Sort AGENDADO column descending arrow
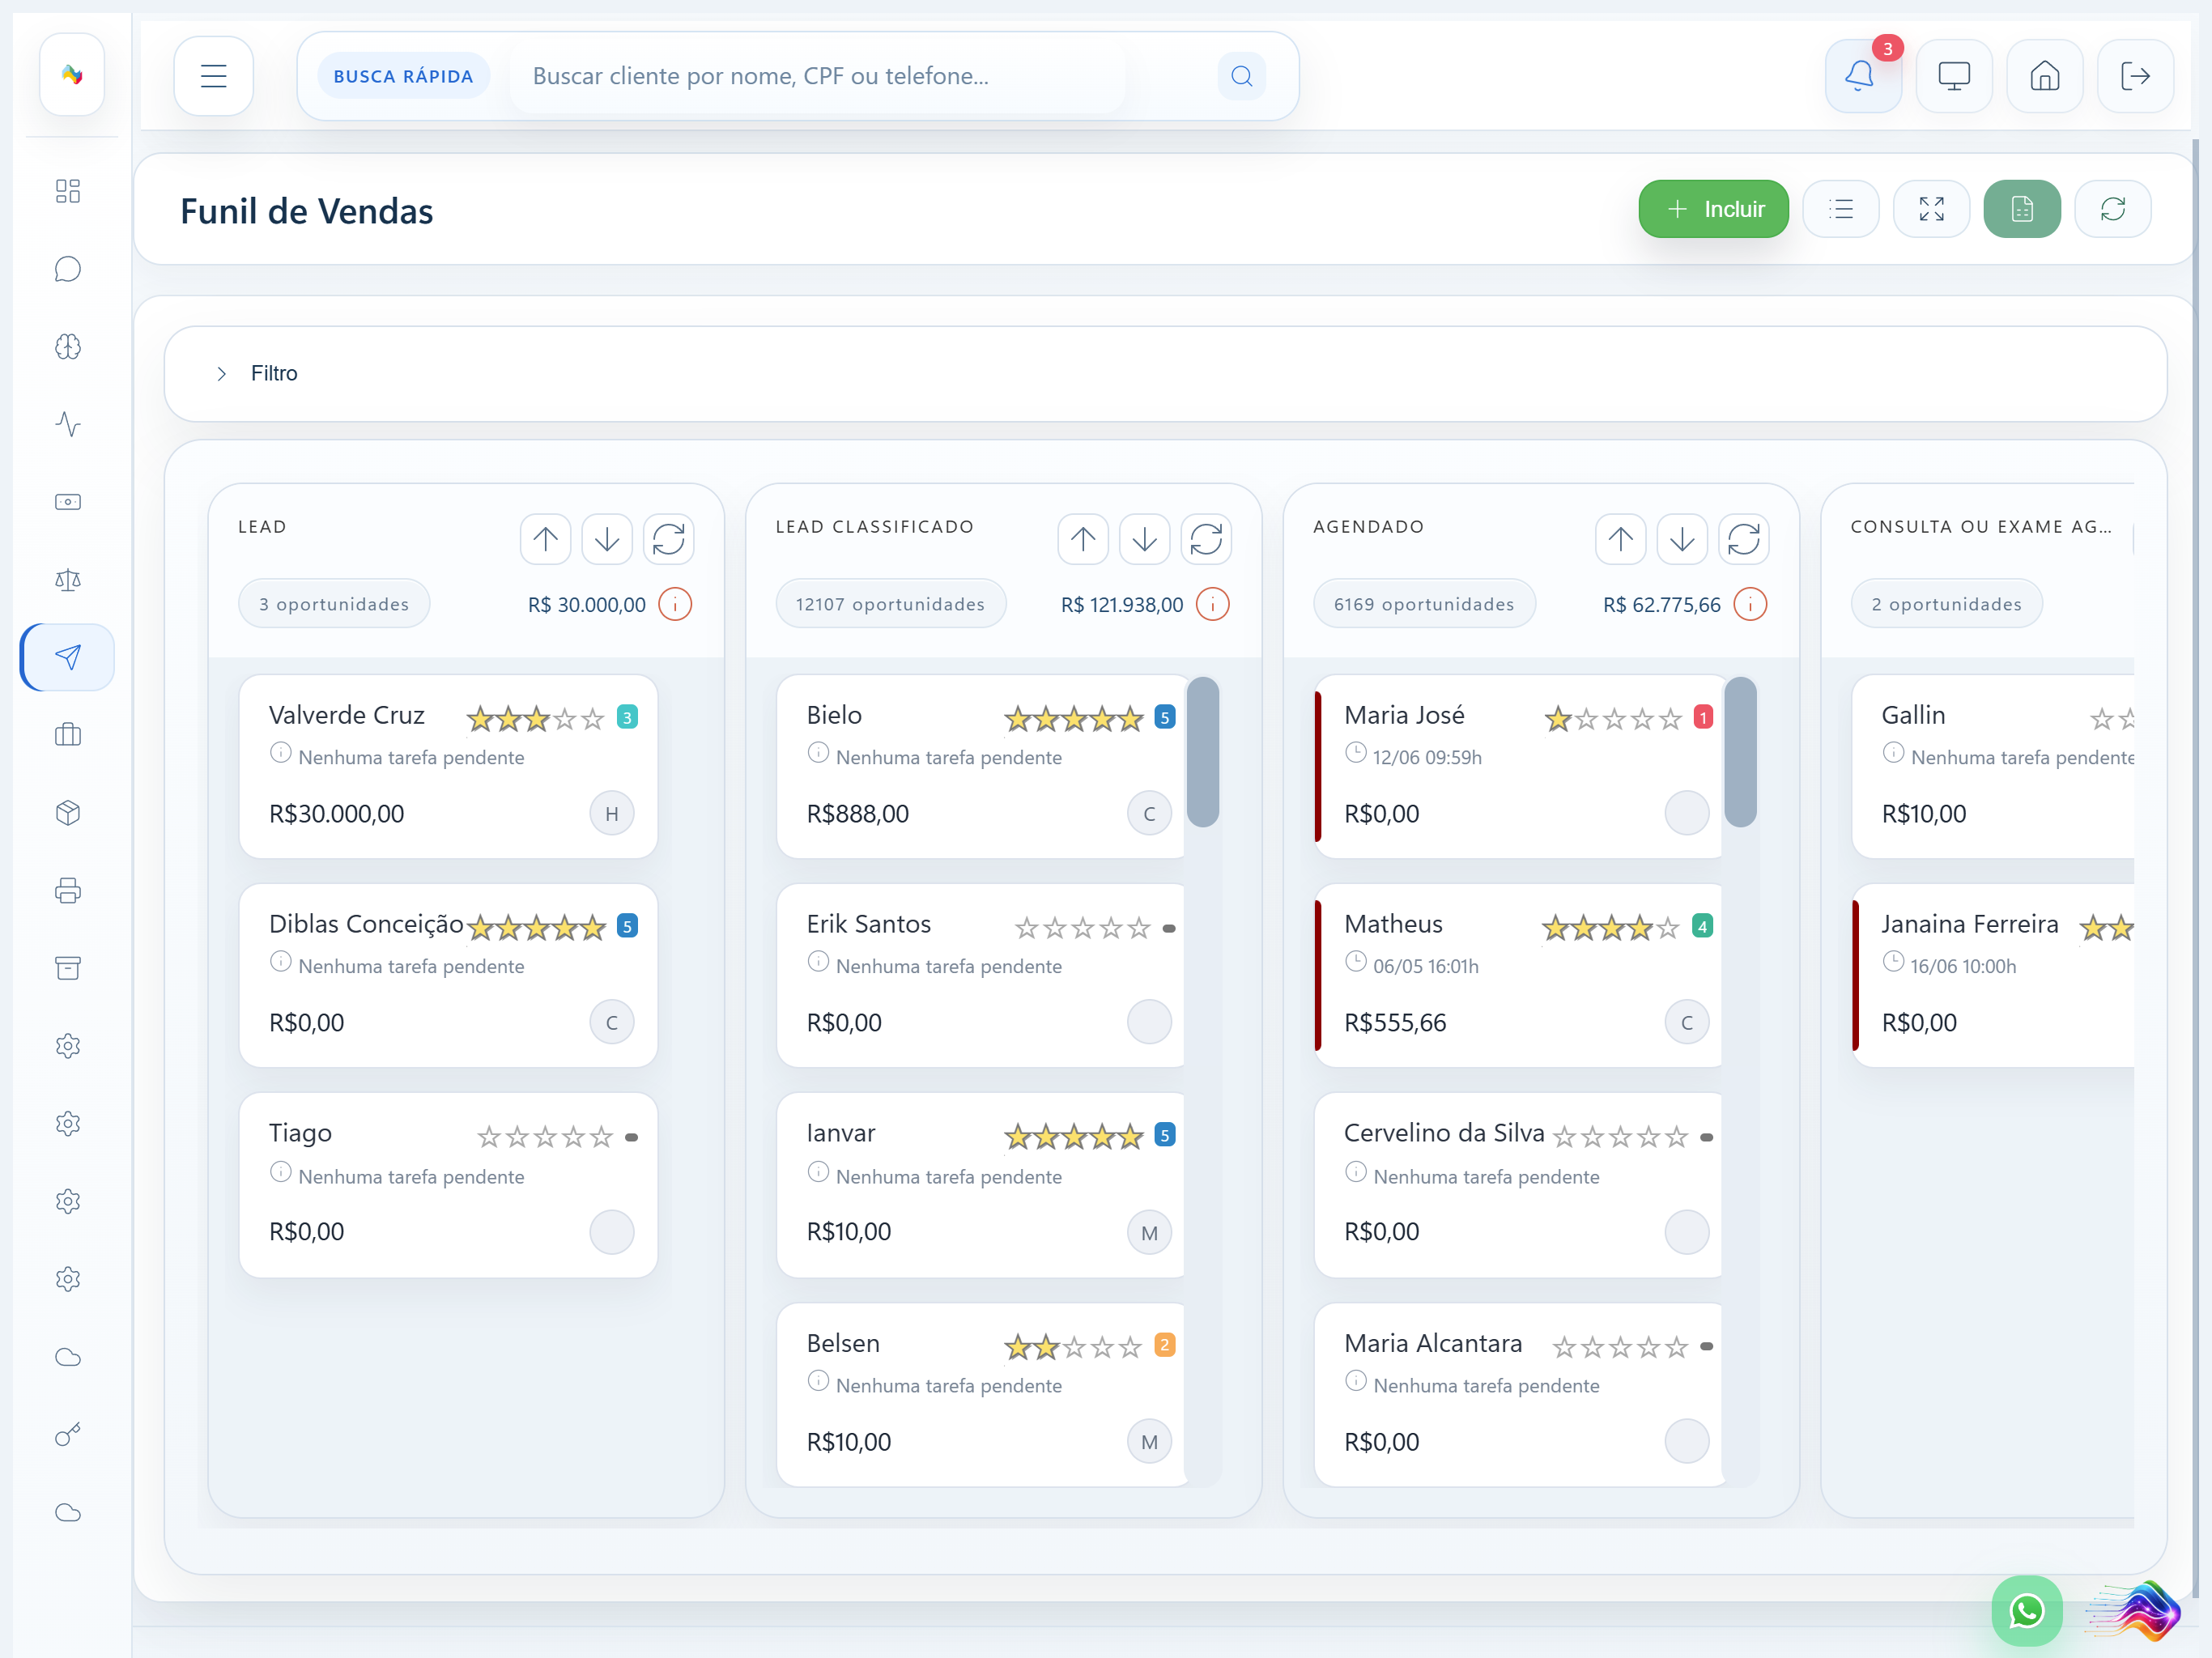 coord(1682,540)
